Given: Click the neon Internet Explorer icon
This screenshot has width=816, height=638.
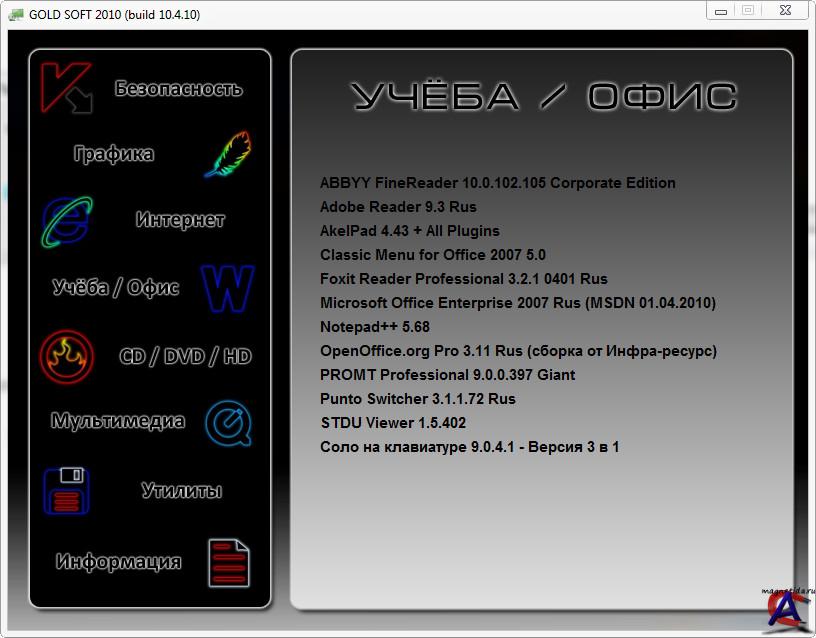Looking at the screenshot, I should pos(67,222).
